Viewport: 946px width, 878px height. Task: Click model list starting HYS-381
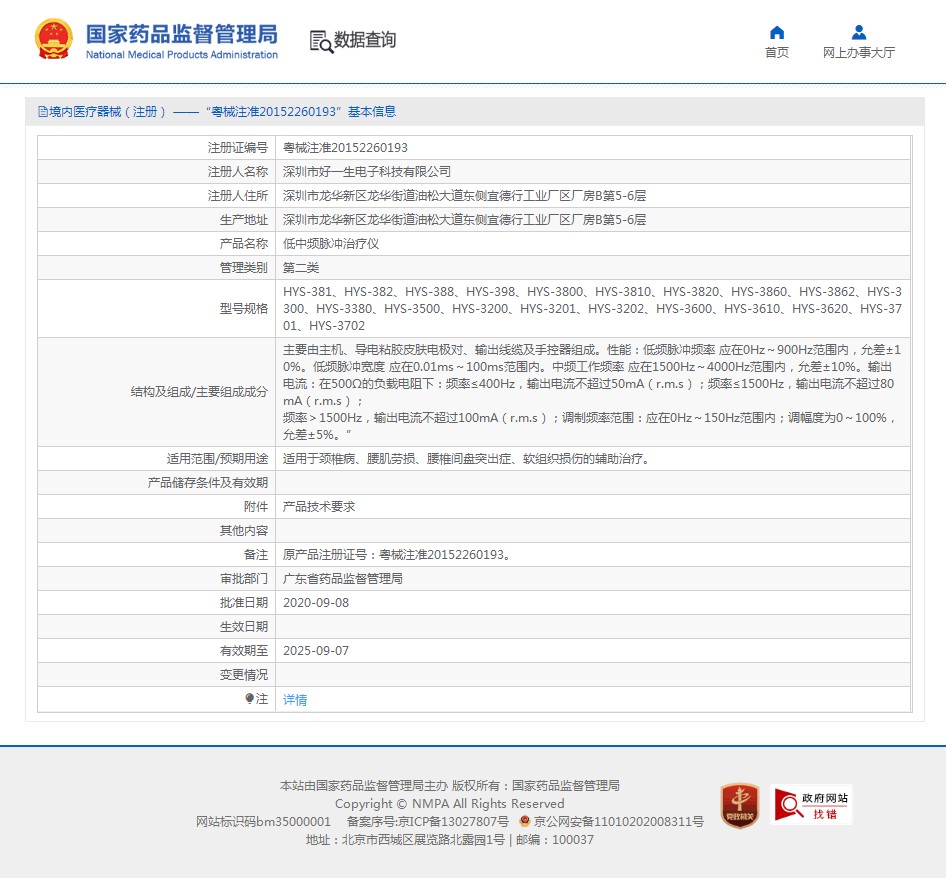click(592, 309)
